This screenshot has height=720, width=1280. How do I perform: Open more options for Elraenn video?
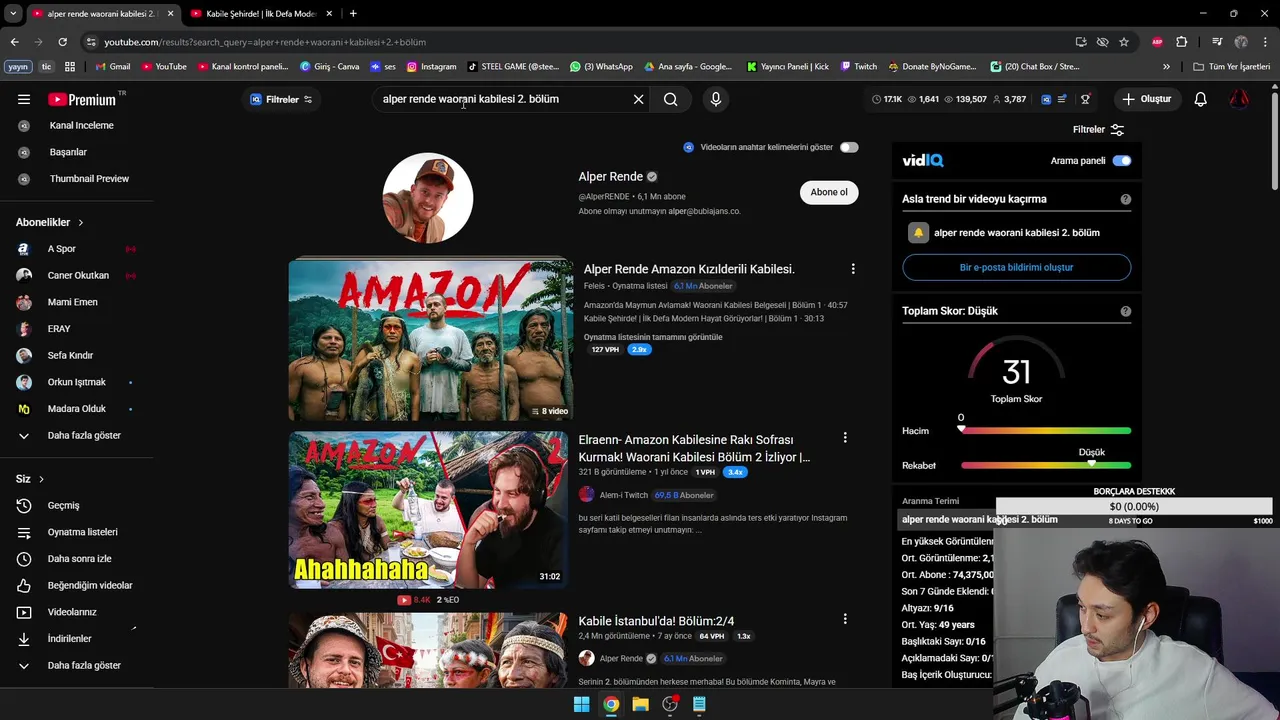tap(845, 438)
